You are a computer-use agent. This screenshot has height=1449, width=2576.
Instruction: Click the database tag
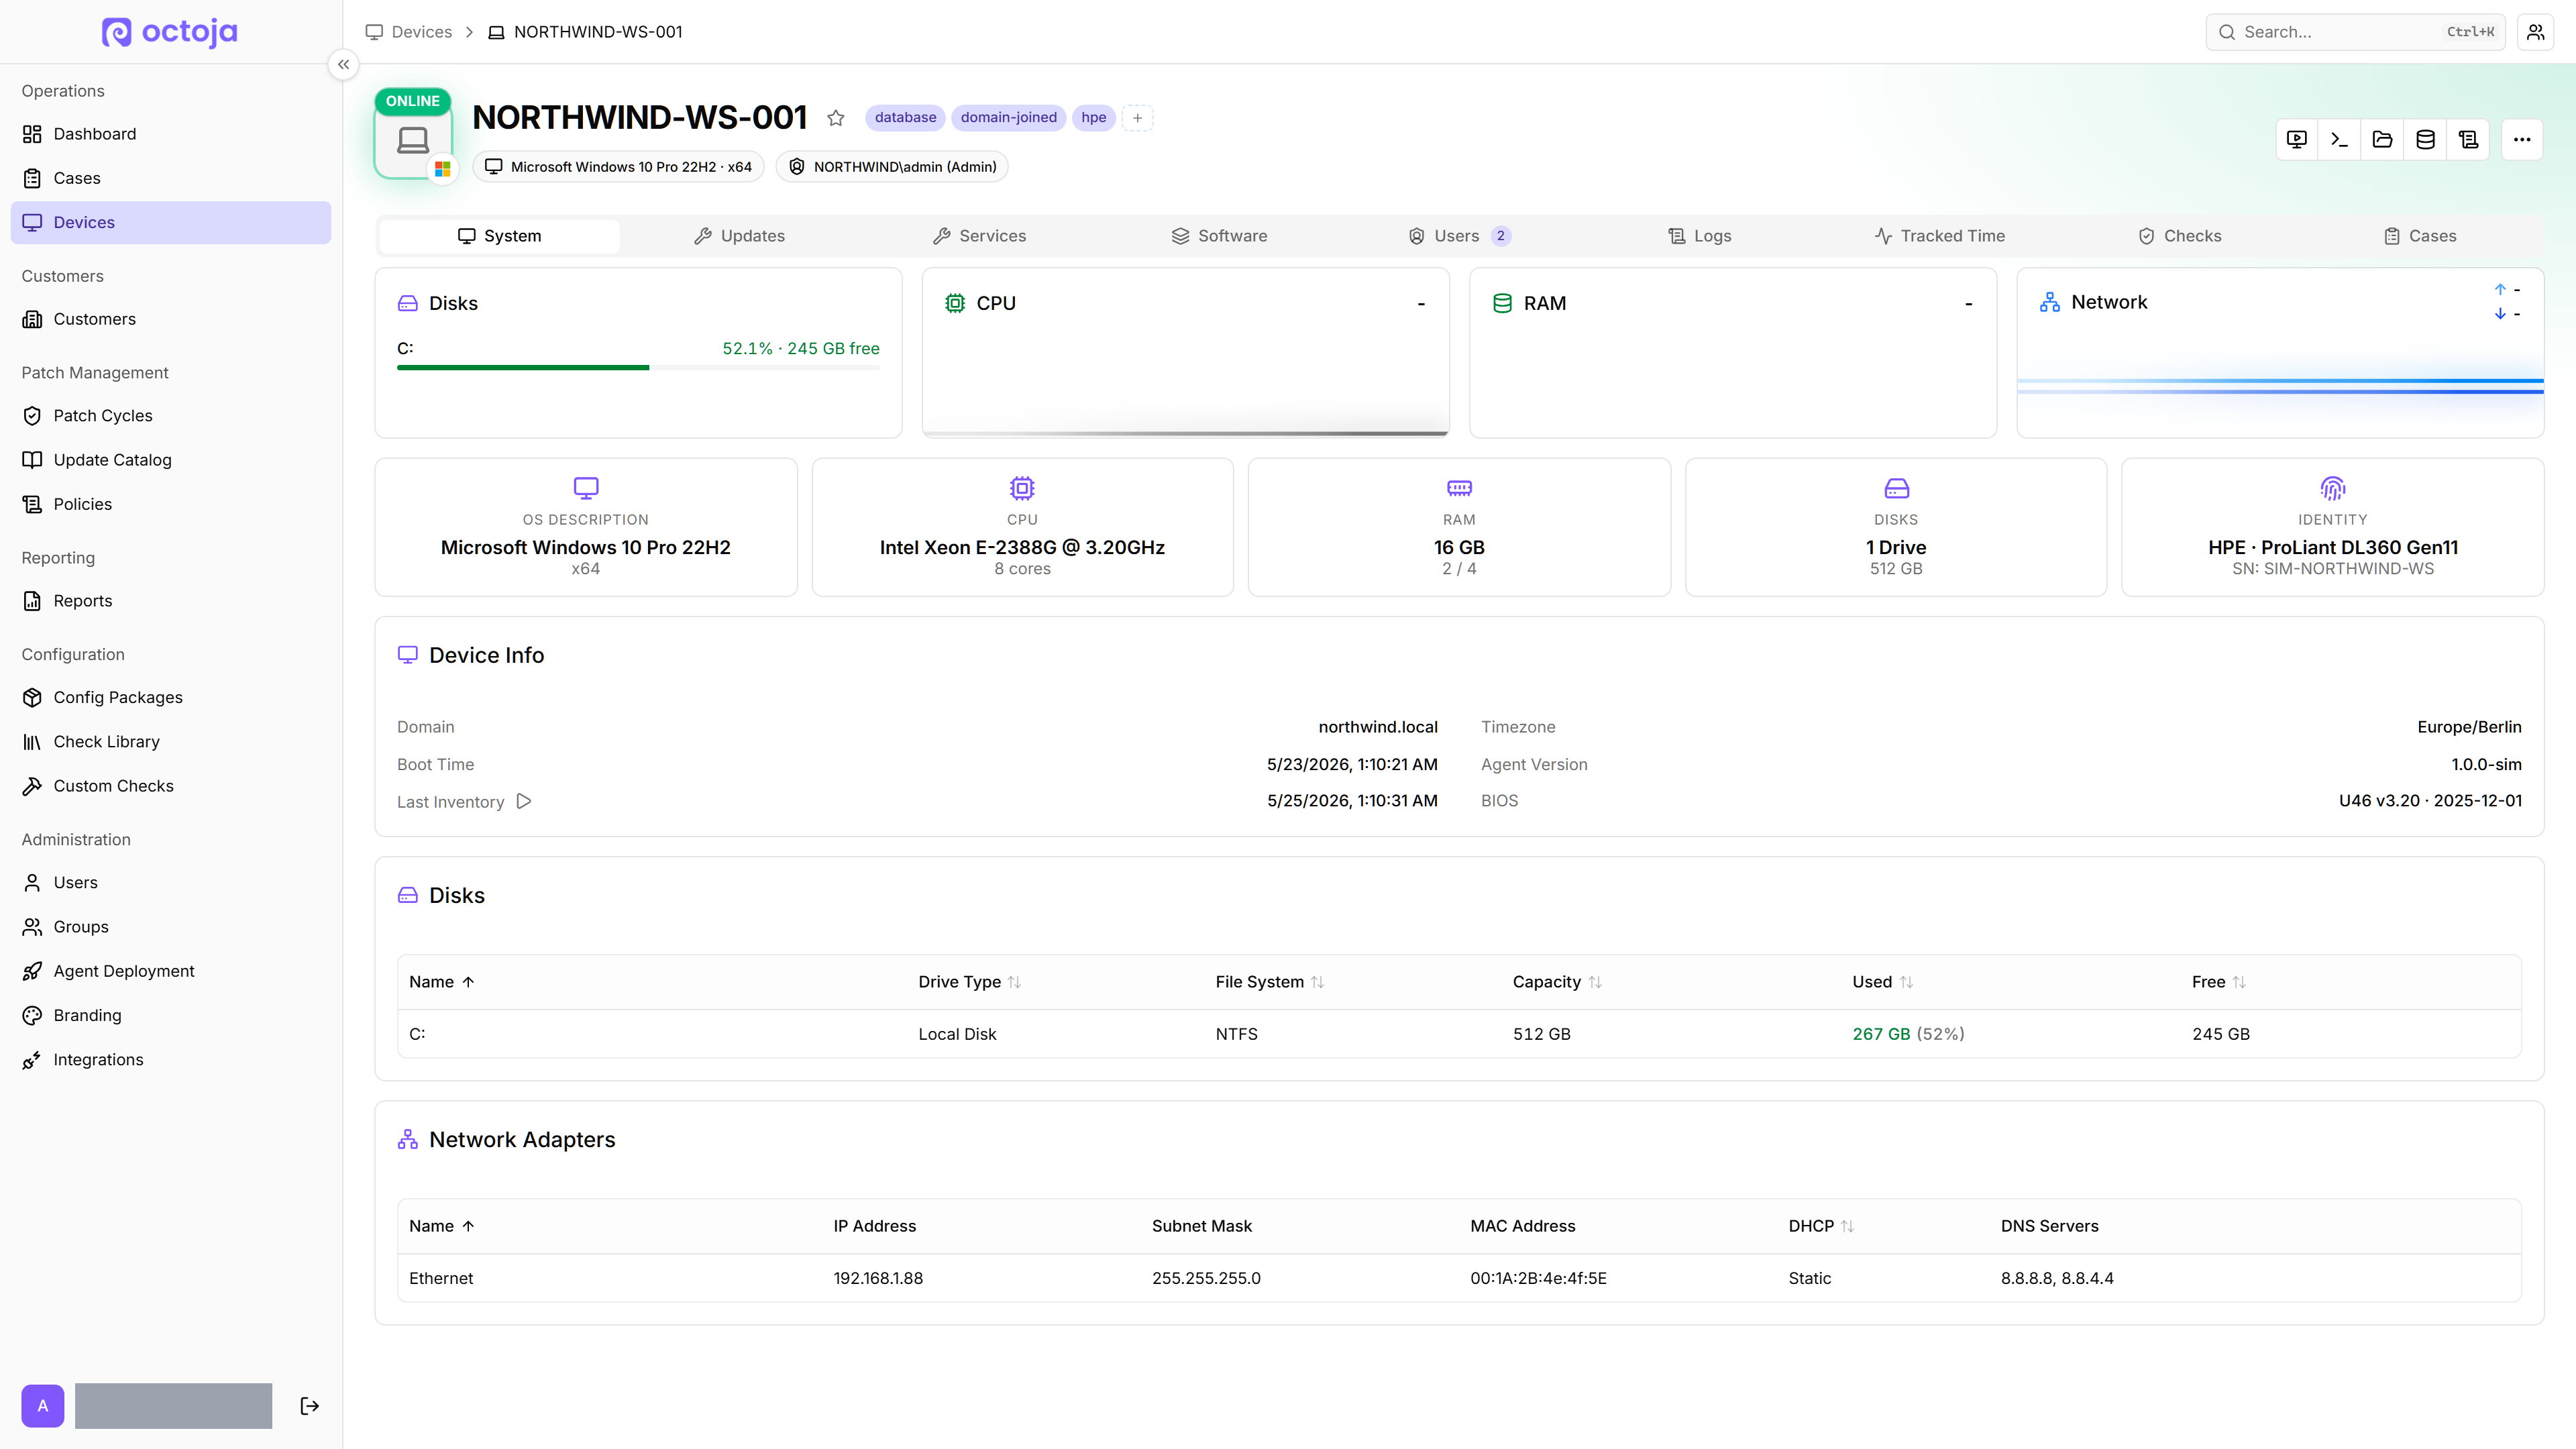[x=905, y=118]
